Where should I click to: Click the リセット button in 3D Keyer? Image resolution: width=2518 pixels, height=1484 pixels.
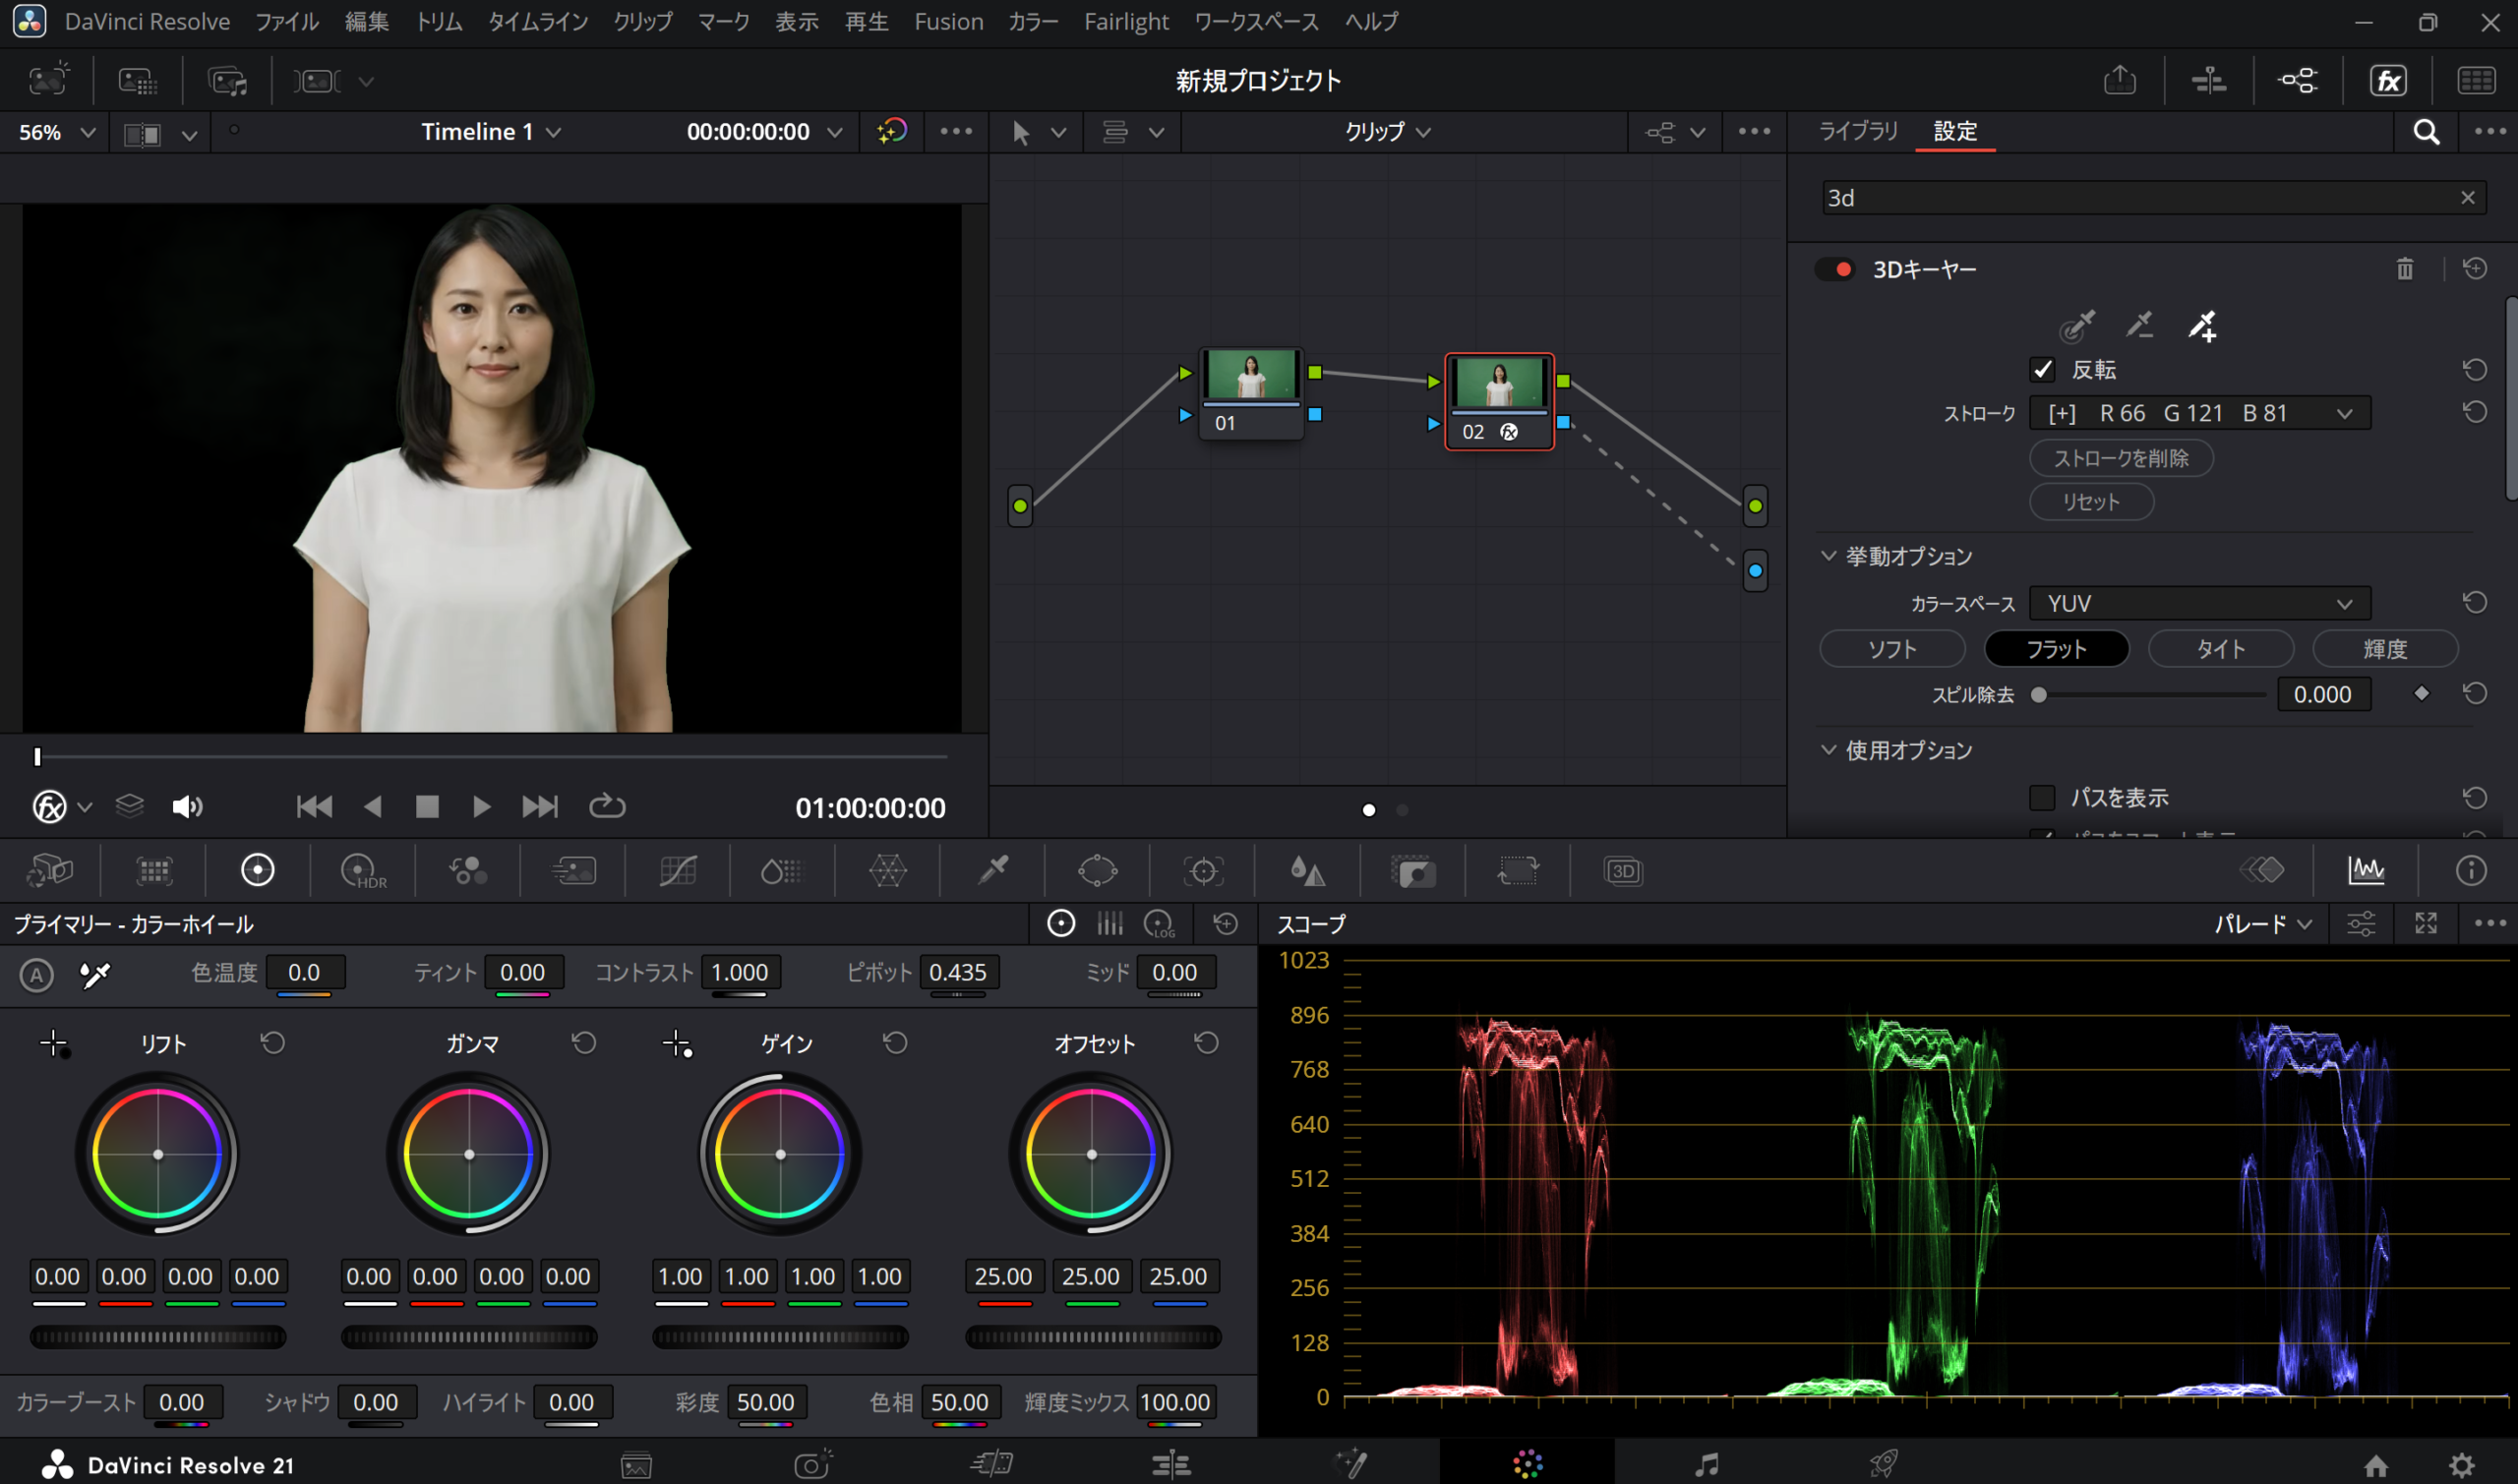pos(2090,502)
